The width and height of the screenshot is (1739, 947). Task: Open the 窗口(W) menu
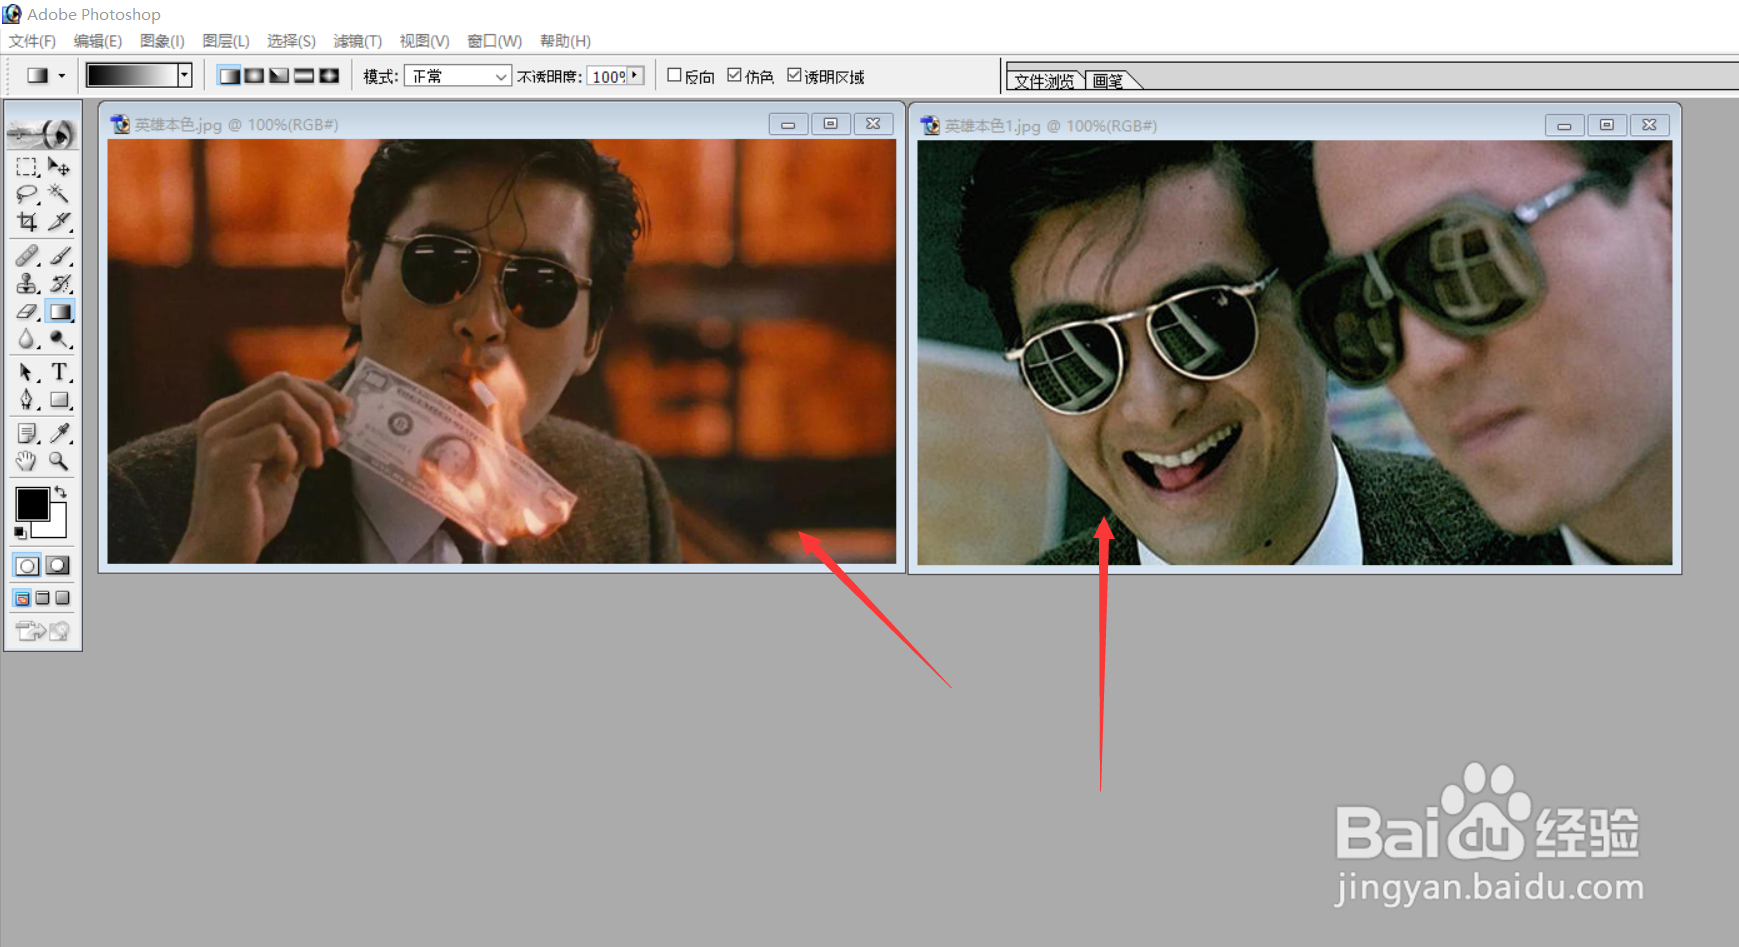tap(495, 41)
